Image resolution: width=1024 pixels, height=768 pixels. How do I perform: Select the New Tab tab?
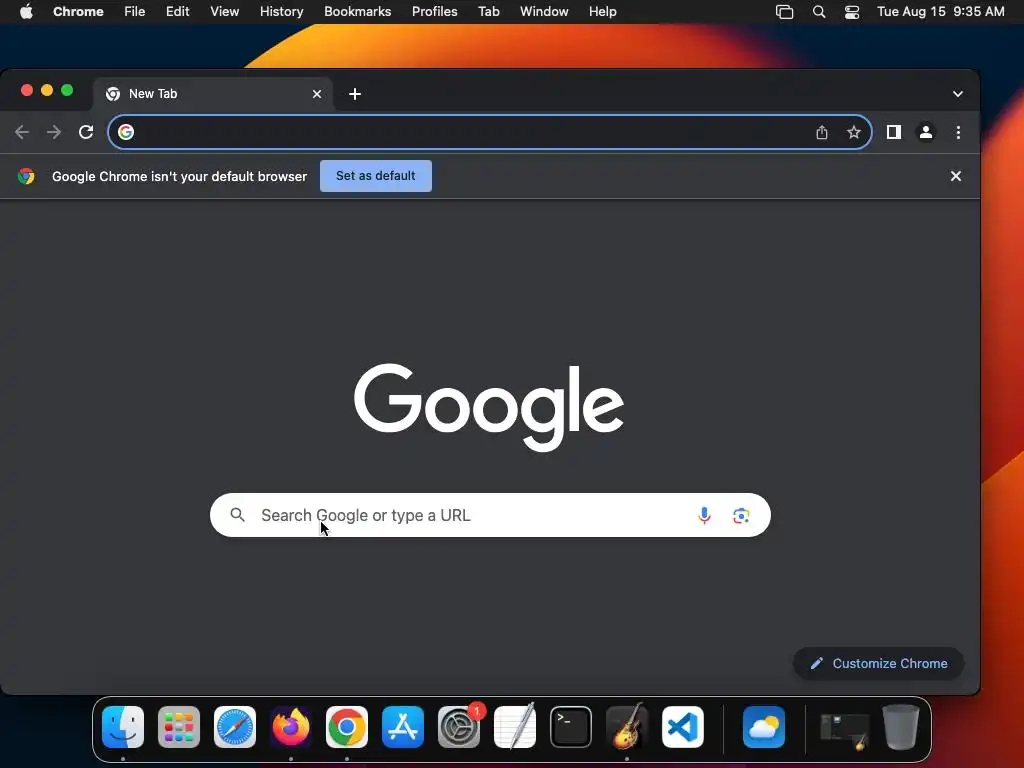[213, 94]
